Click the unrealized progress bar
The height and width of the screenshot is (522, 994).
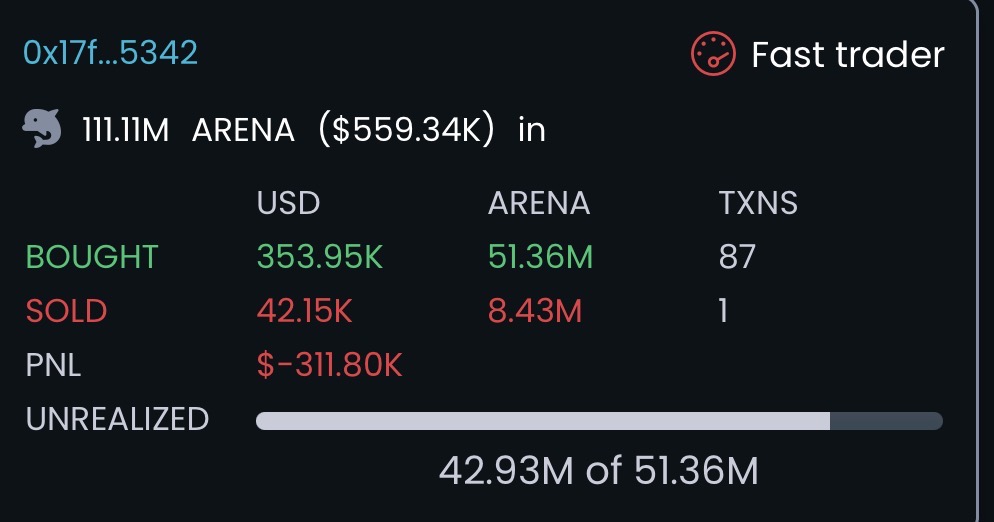[598, 421]
